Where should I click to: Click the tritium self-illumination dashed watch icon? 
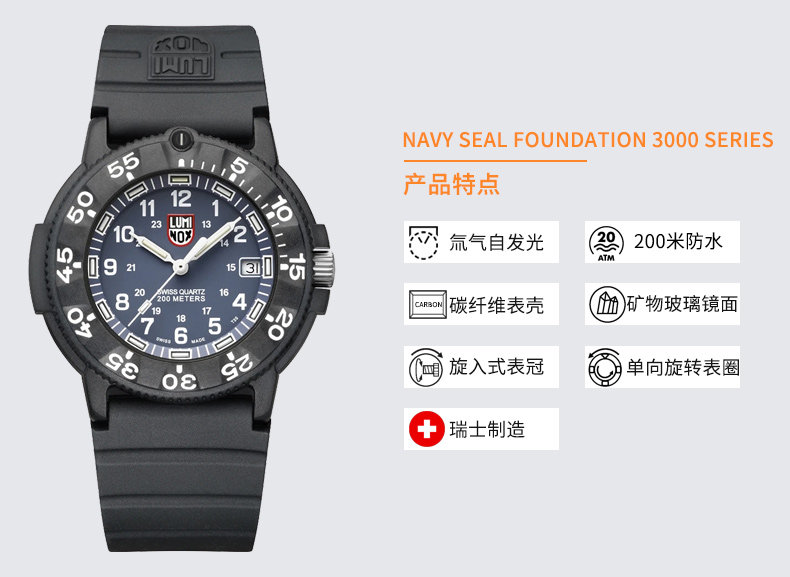[x=423, y=242]
